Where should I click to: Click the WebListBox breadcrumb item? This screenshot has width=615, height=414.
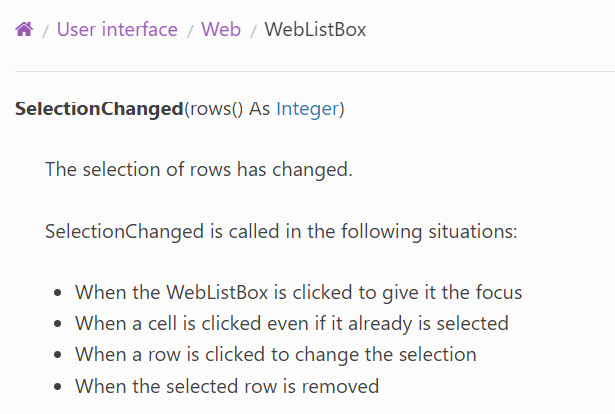click(x=315, y=29)
